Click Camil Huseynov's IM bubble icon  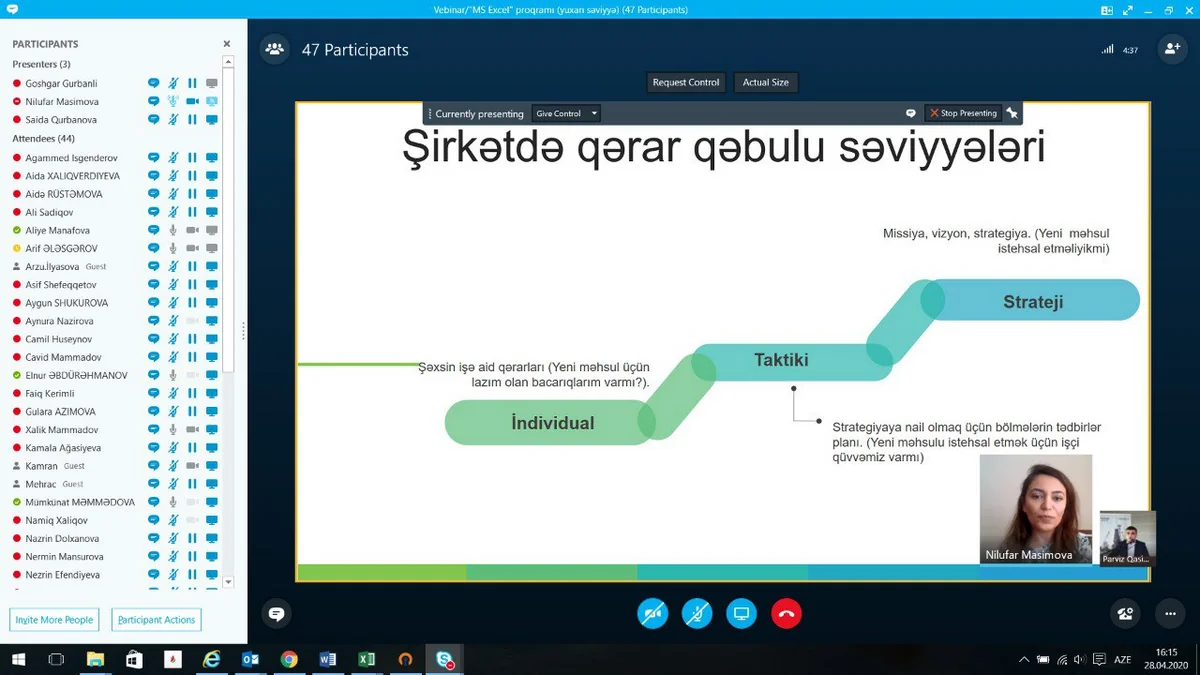tap(153, 339)
